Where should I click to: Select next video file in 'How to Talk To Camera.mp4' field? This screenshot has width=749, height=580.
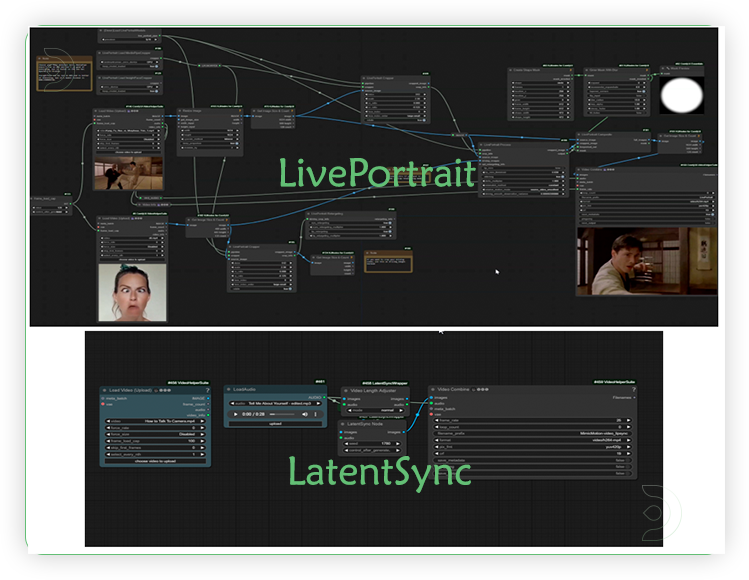tap(203, 421)
